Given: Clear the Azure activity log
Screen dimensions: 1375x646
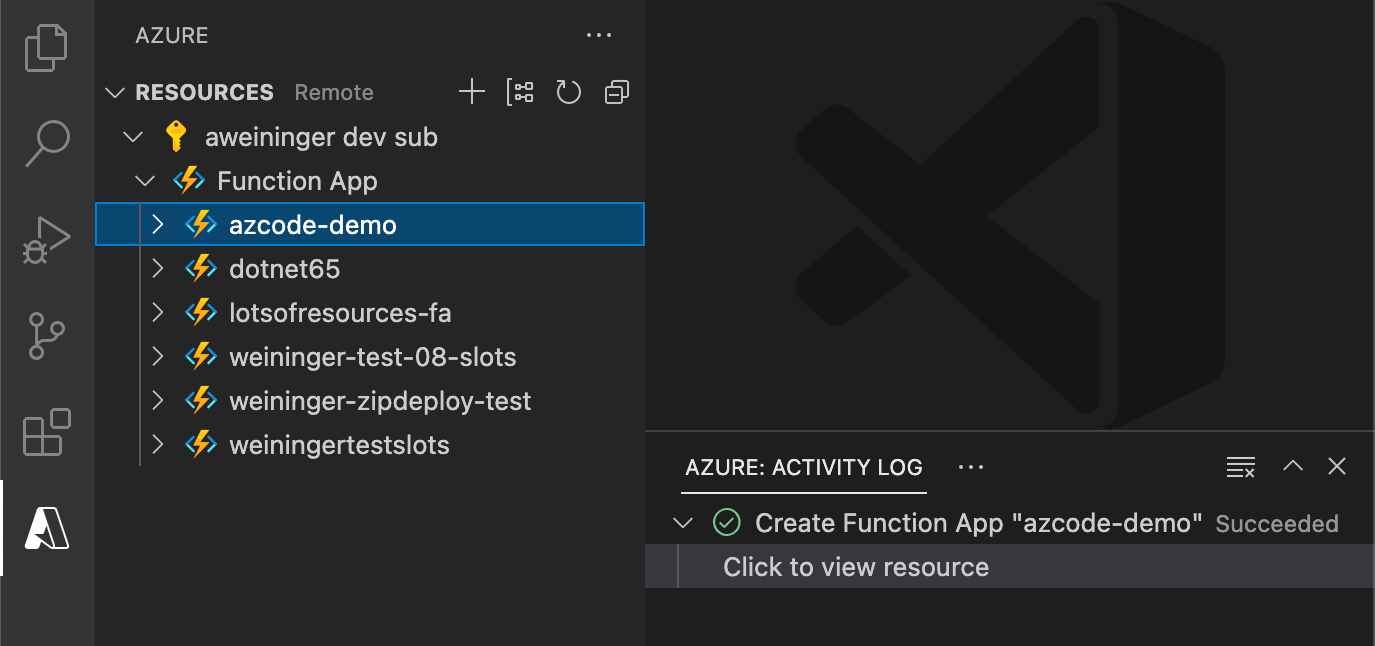Looking at the screenshot, I should click(x=1240, y=467).
